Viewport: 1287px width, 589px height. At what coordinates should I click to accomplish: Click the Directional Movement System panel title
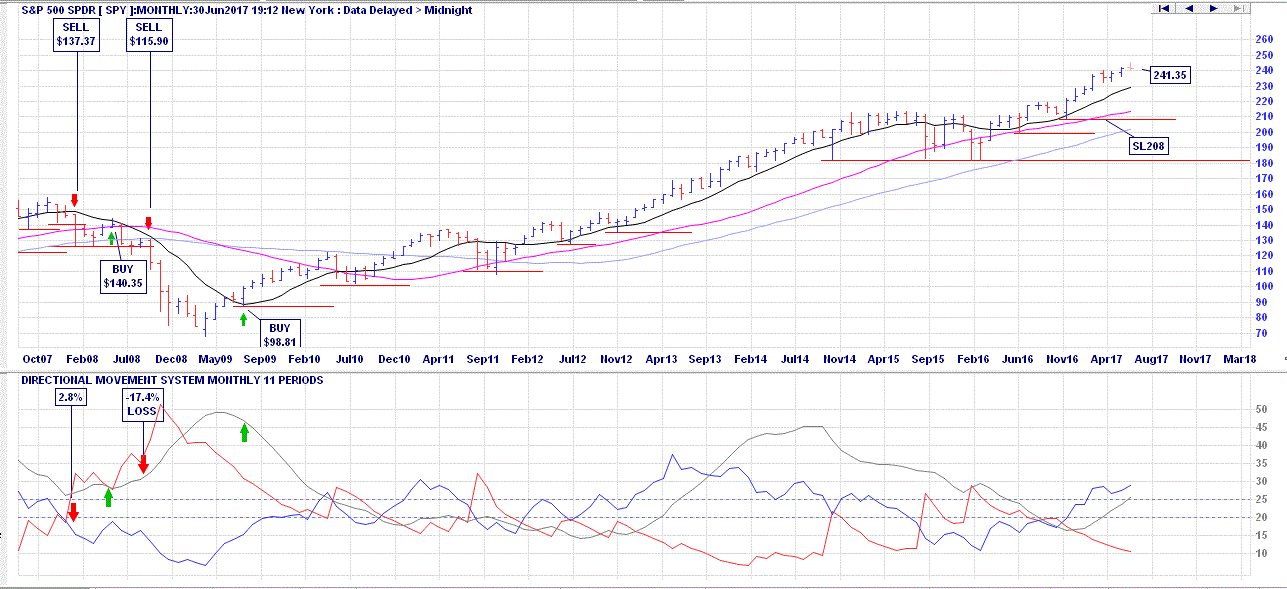coord(172,380)
